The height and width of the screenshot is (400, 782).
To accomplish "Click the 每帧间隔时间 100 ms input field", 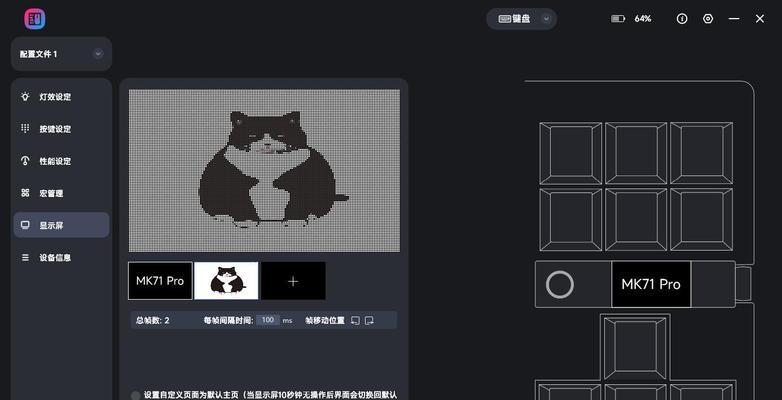I will click(x=268, y=320).
